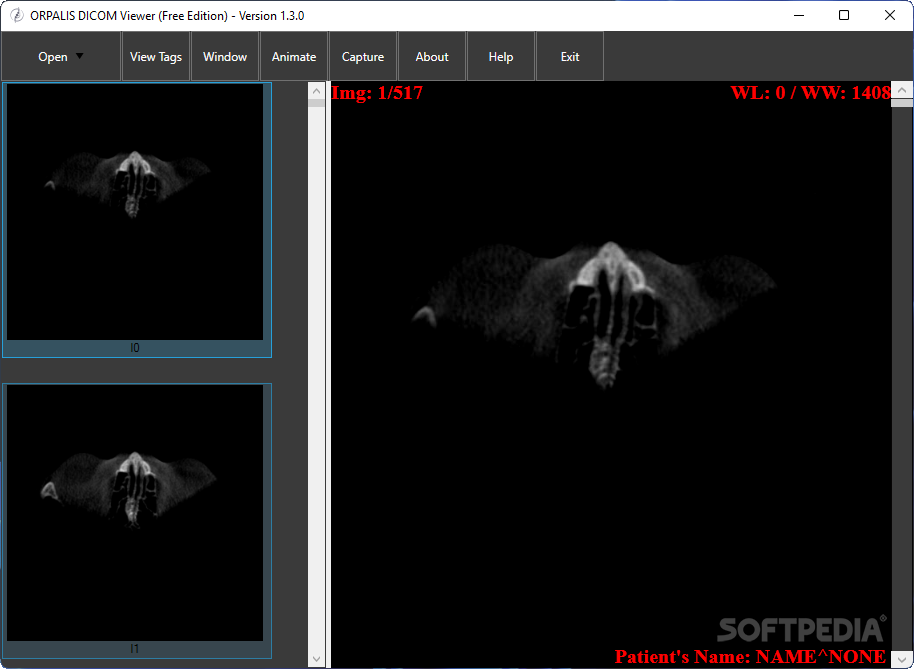Maximize the DICOM Viewer window
Image resolution: width=914 pixels, height=669 pixels.
click(843, 16)
